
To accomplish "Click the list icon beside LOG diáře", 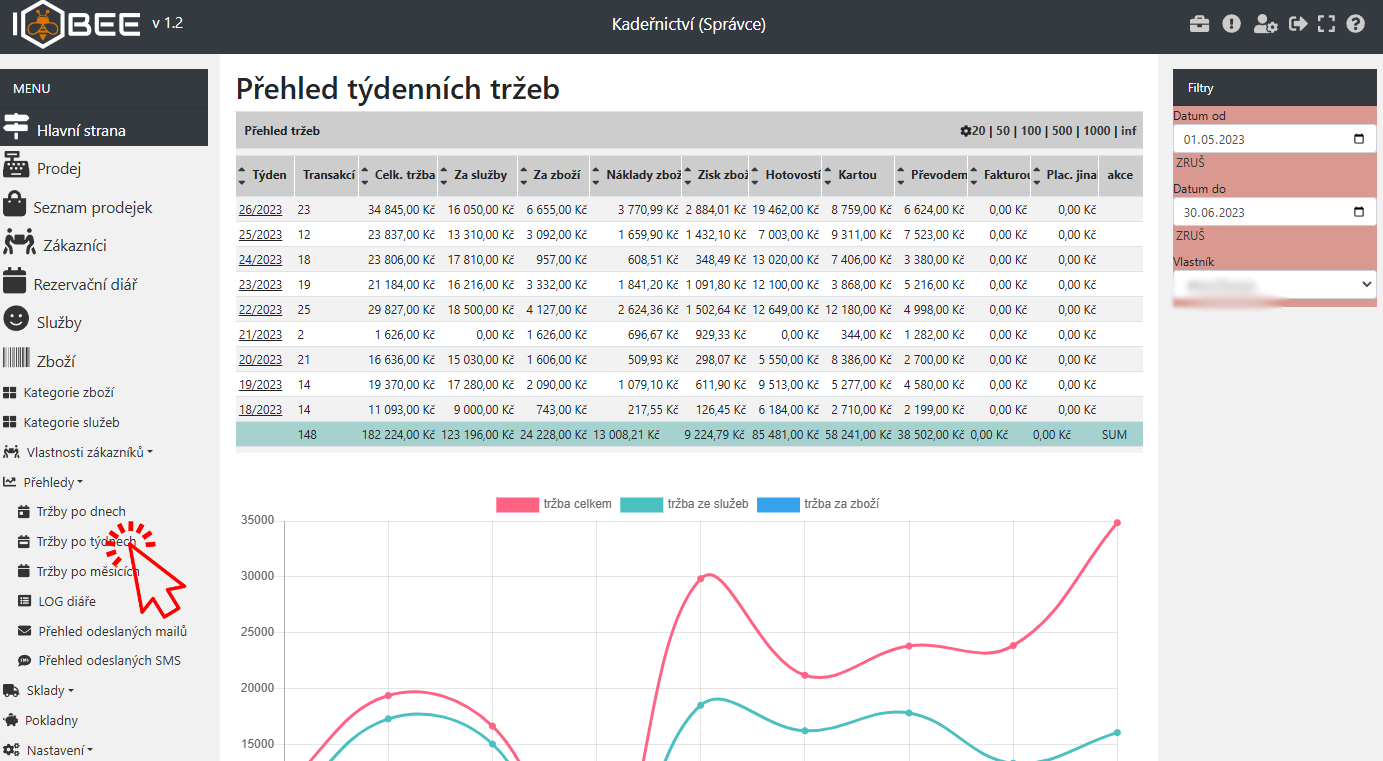I will [x=25, y=601].
